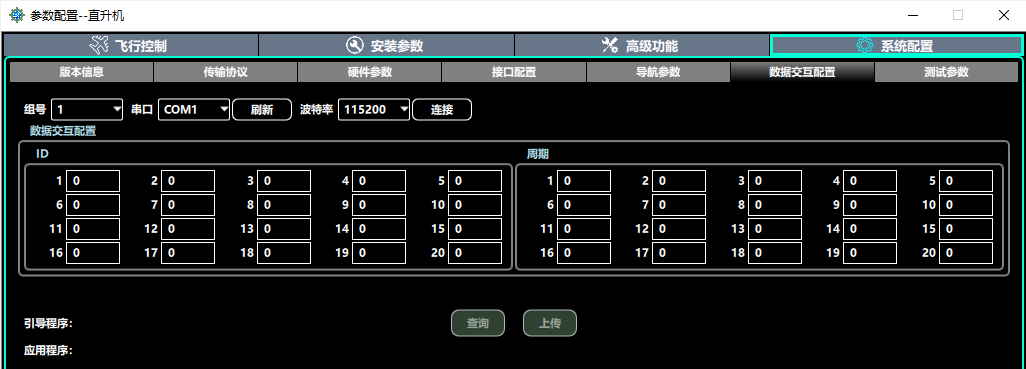Image resolution: width=1026 pixels, height=369 pixels.
Task: Click the 周期 field number 13
Action: pyautogui.click(x=775, y=230)
